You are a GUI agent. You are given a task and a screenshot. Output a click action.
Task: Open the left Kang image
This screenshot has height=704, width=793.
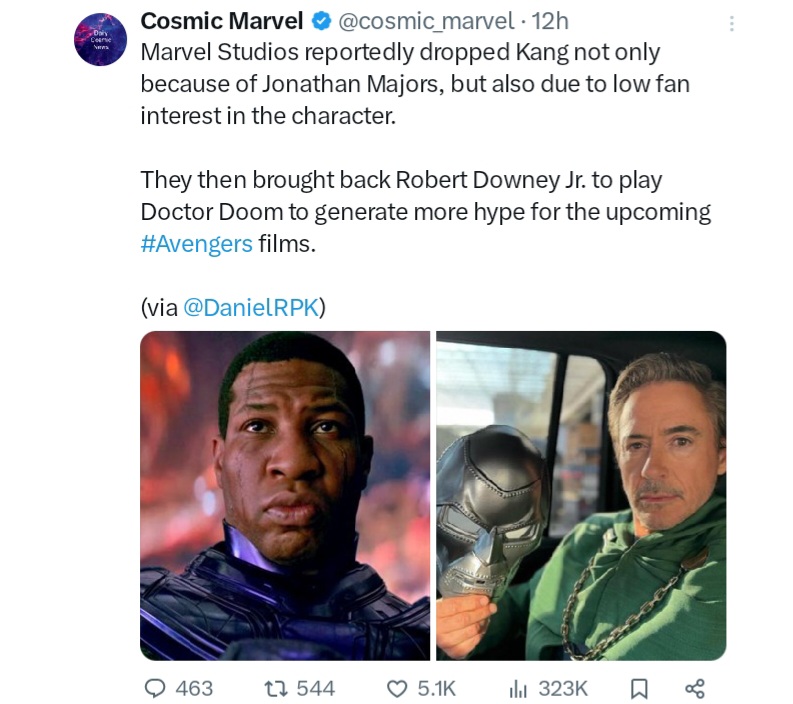(285, 495)
